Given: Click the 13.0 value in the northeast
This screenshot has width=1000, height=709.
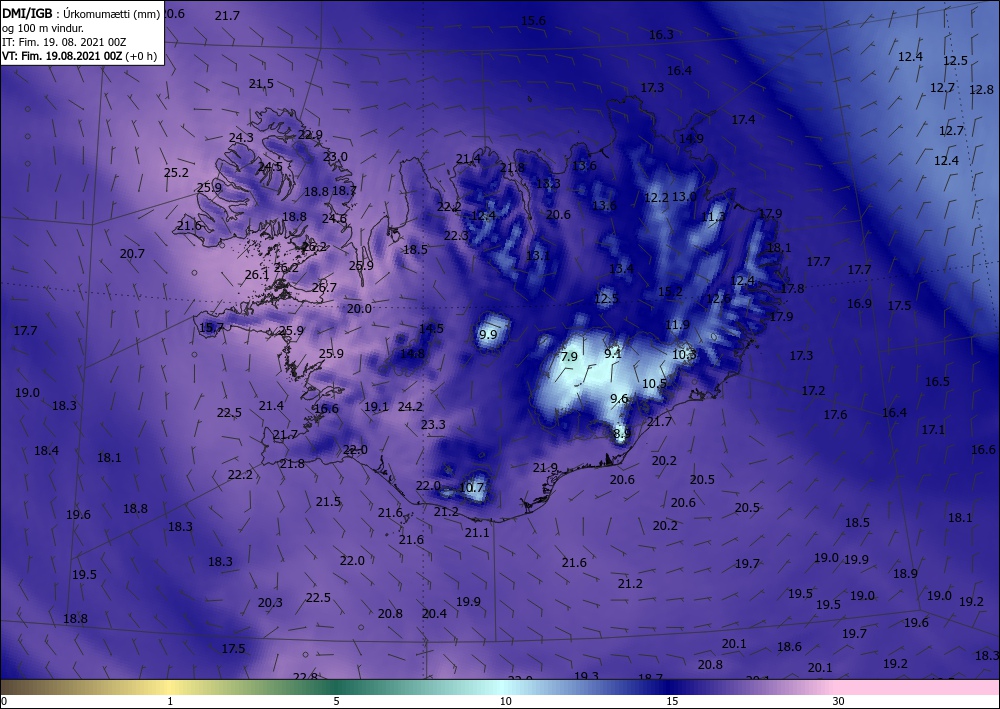Looking at the screenshot, I should coord(684,196).
